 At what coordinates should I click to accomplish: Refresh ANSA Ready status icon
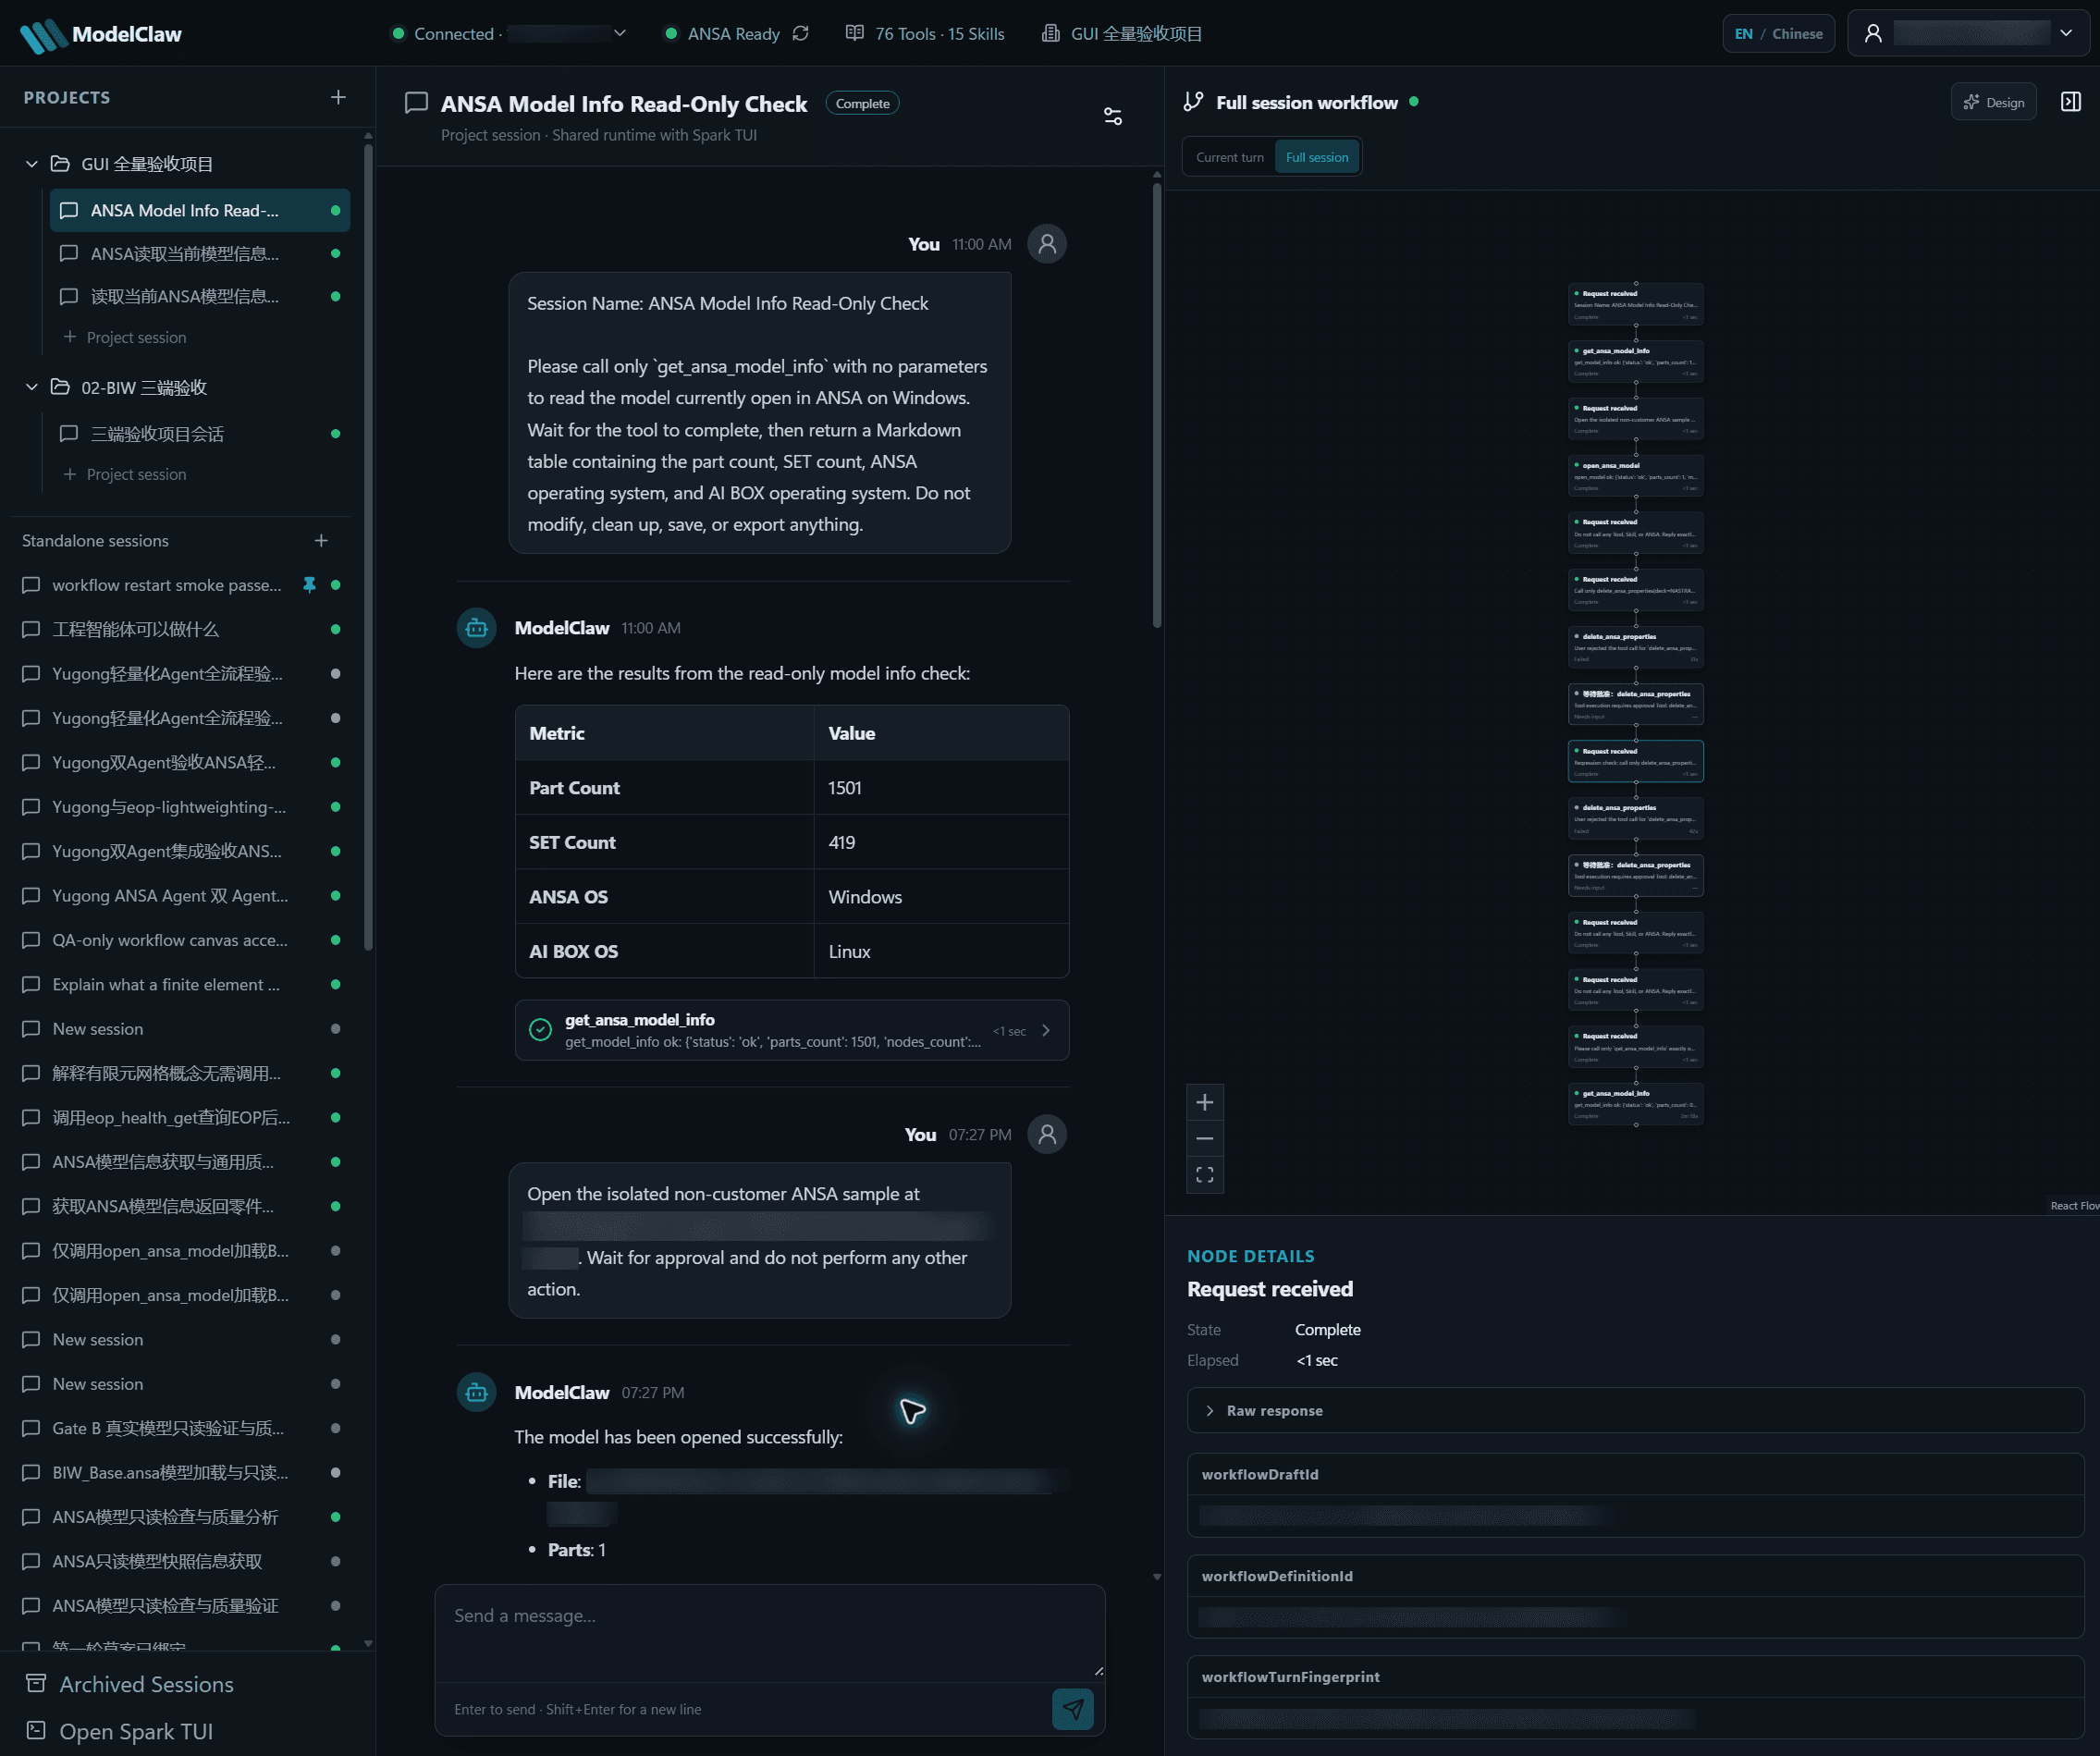pos(800,34)
